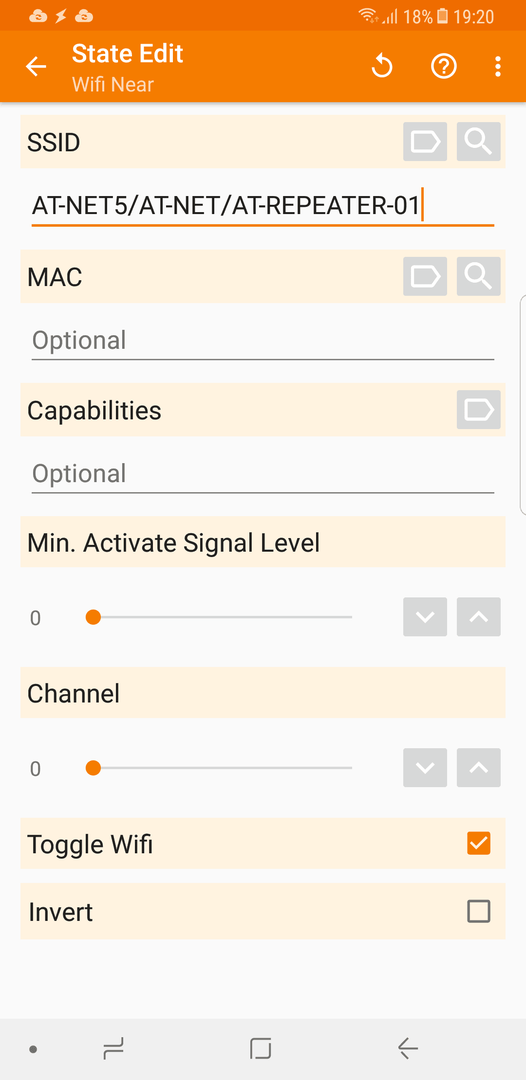526x1080 pixels.
Task: Decrease the Channel value
Action: click(425, 767)
